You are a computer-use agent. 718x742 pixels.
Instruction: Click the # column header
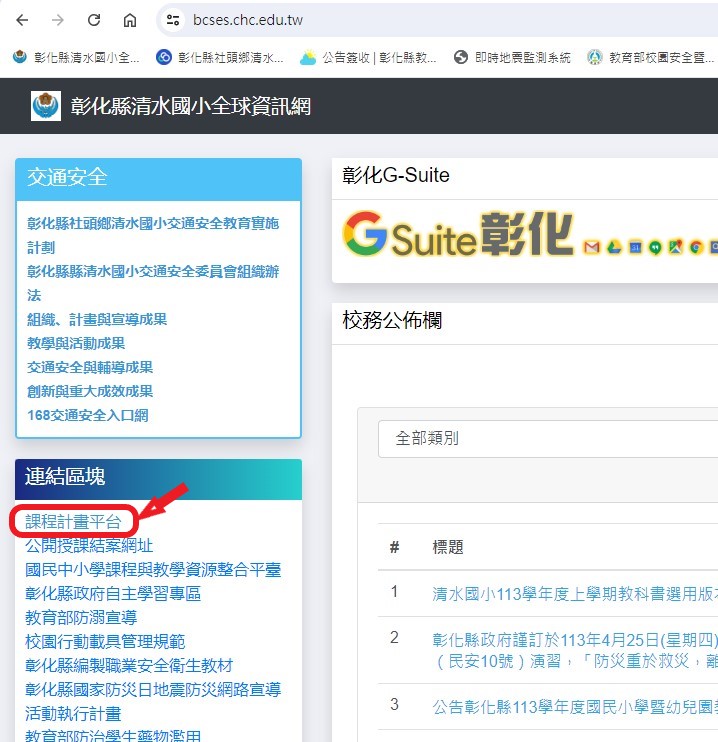pos(394,548)
